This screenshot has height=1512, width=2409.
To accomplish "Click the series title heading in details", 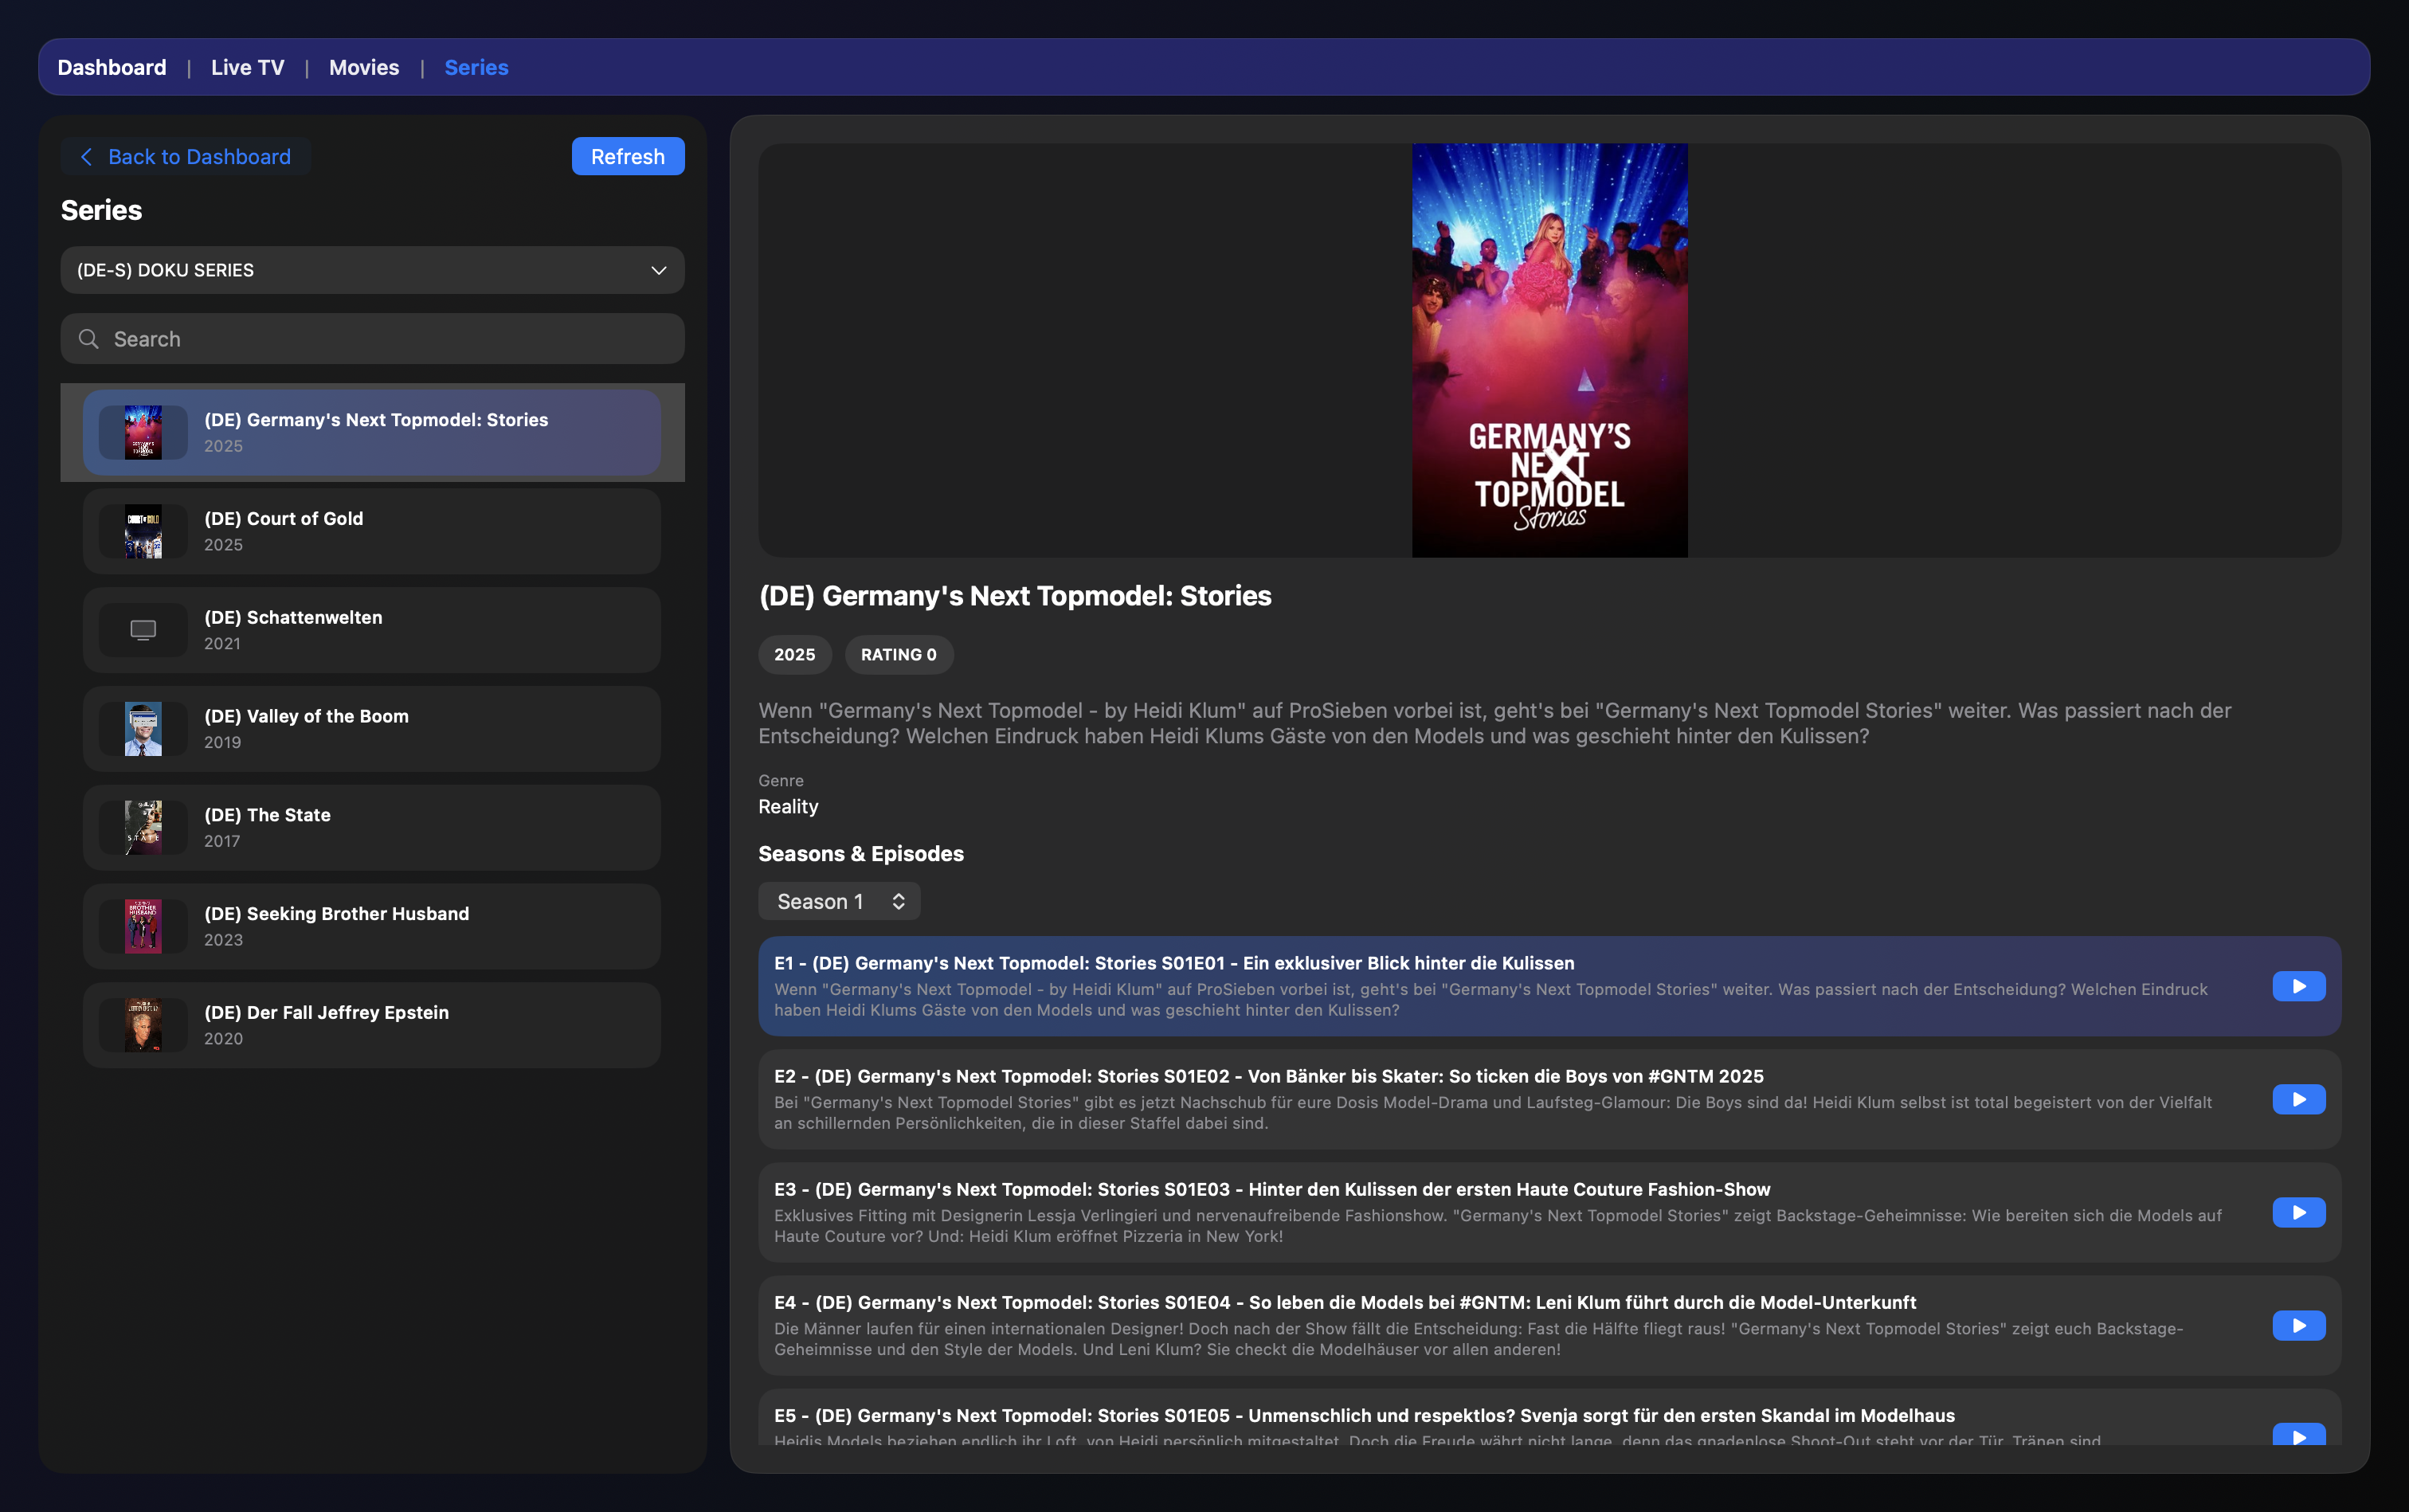I will click(x=1015, y=596).
